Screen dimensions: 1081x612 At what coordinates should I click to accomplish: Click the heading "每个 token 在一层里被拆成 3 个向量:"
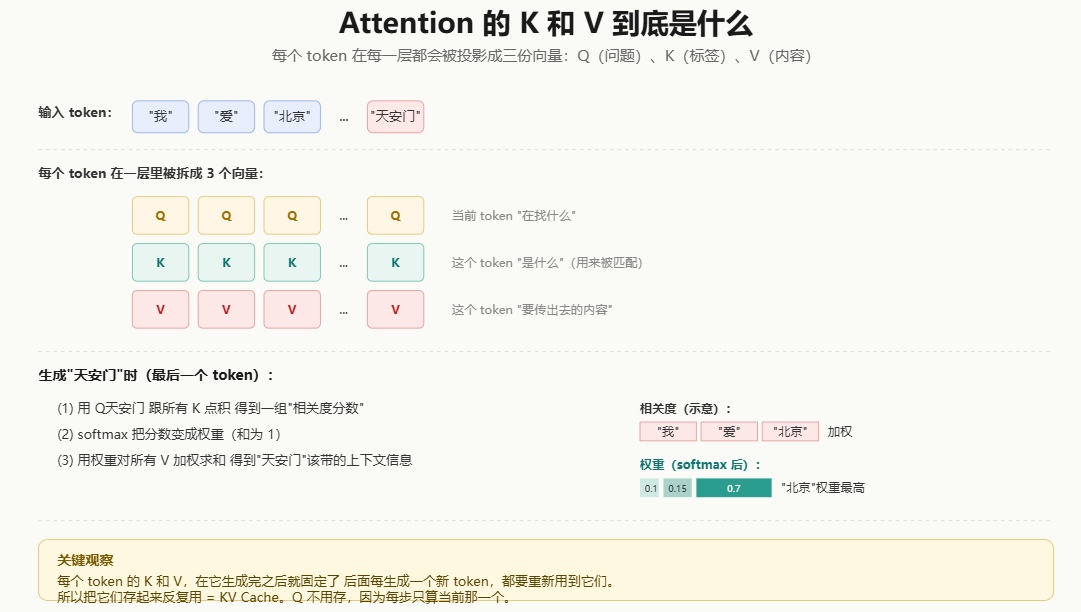(x=151, y=174)
